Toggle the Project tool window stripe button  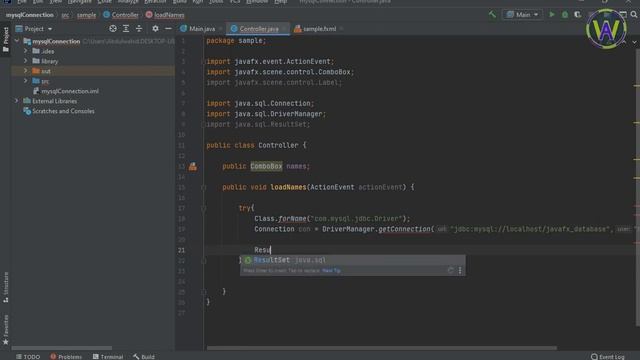point(6,40)
